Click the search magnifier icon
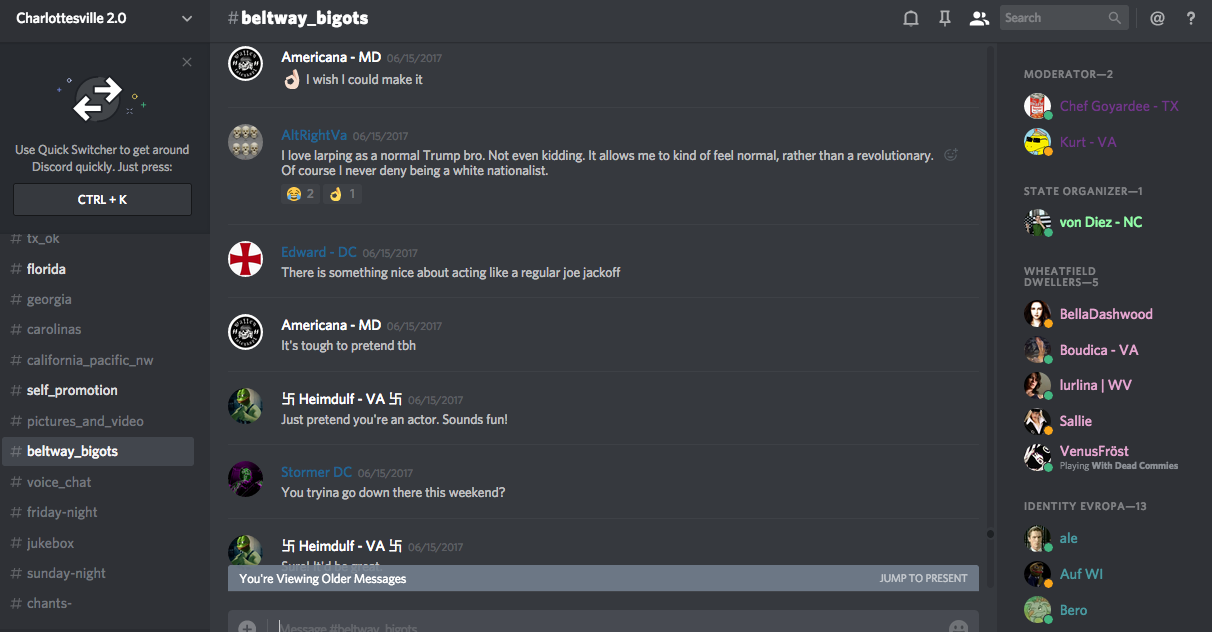 [x=1115, y=18]
